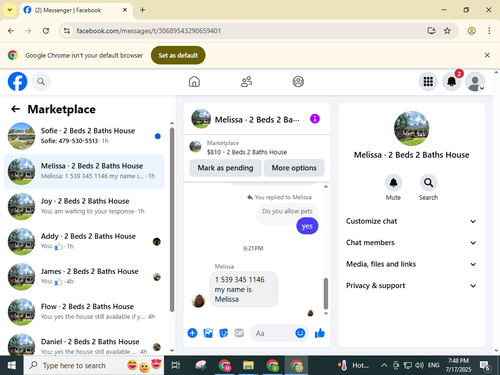
Task: Dismiss the default browser notification bar
Action: click(x=487, y=55)
